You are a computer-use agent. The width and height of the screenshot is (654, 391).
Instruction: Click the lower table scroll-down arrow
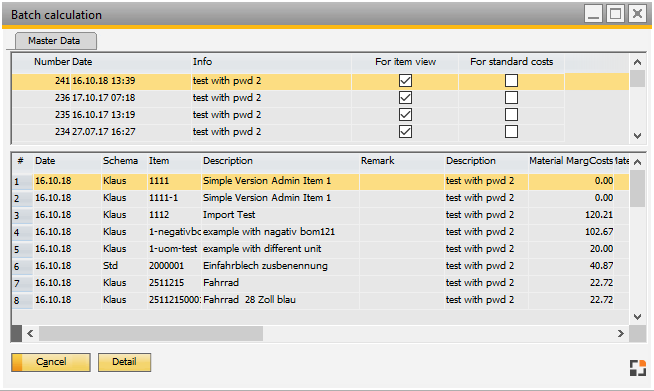pos(637,316)
